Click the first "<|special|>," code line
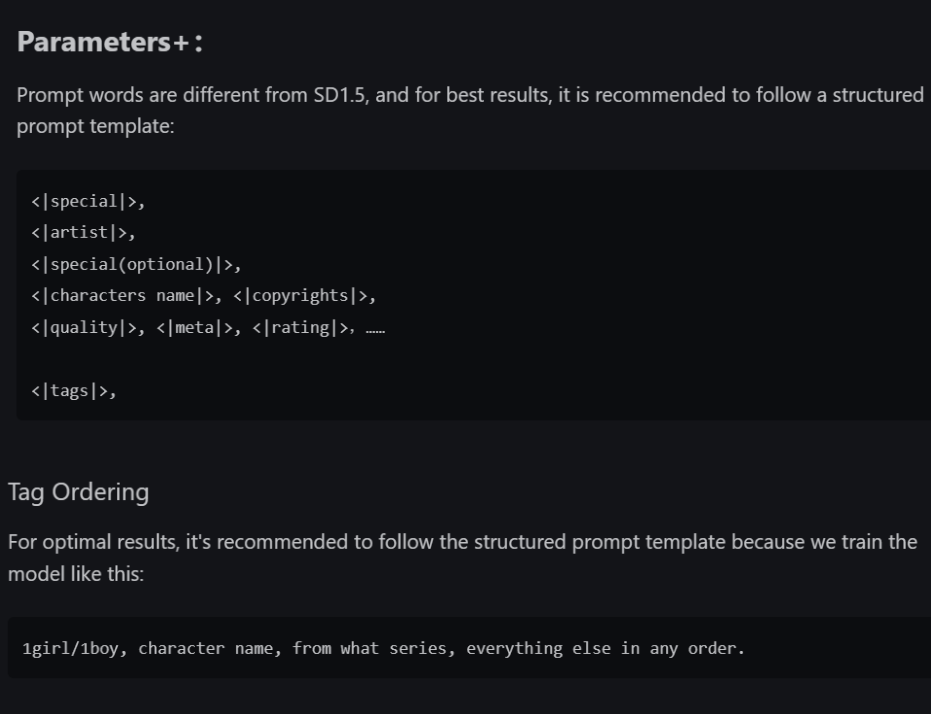Screen dimensions: 931x714 point(88,202)
